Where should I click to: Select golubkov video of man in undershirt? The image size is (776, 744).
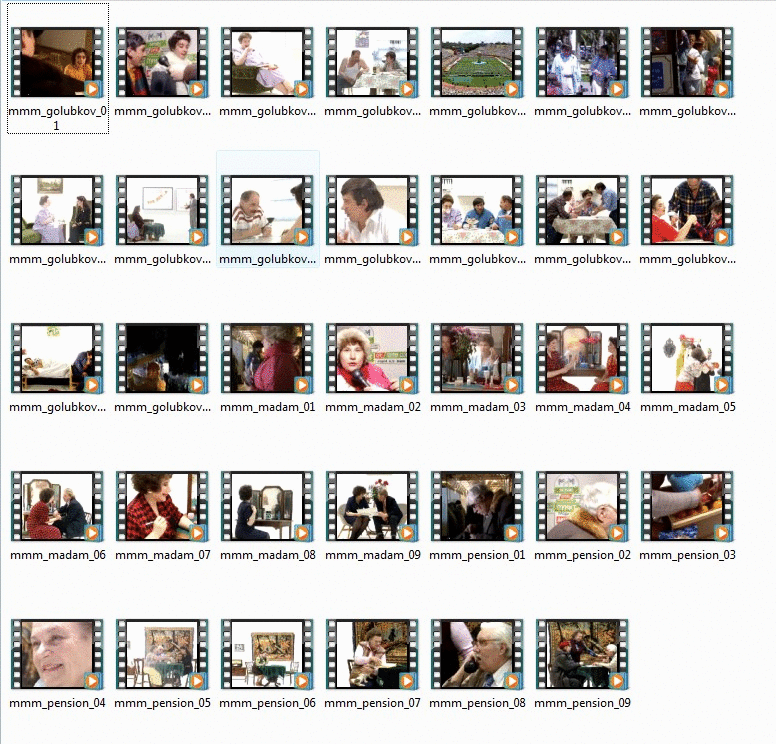(372, 62)
